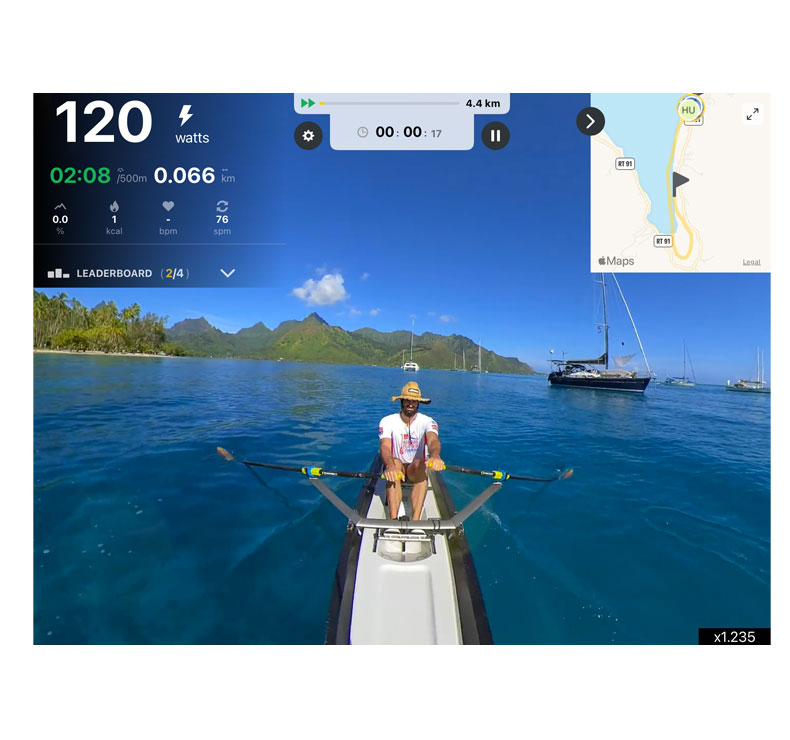The height and width of the screenshot is (740, 790).
Task: Toggle the green 02:08 pace display
Action: click(81, 175)
